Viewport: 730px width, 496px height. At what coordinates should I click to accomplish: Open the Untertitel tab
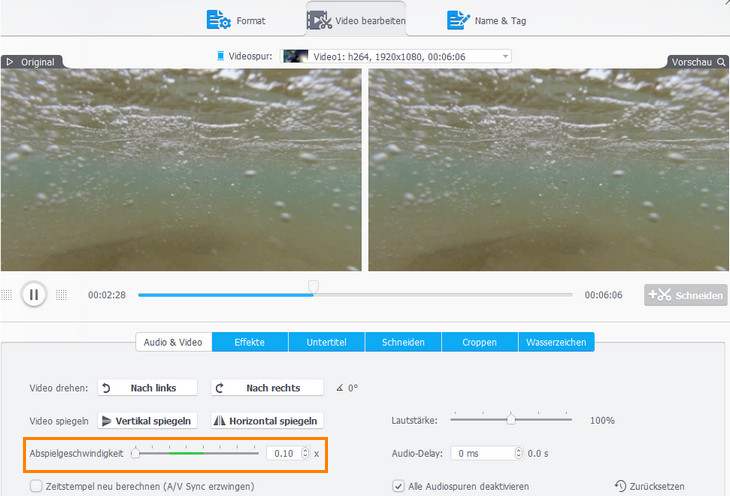pyautogui.click(x=327, y=342)
